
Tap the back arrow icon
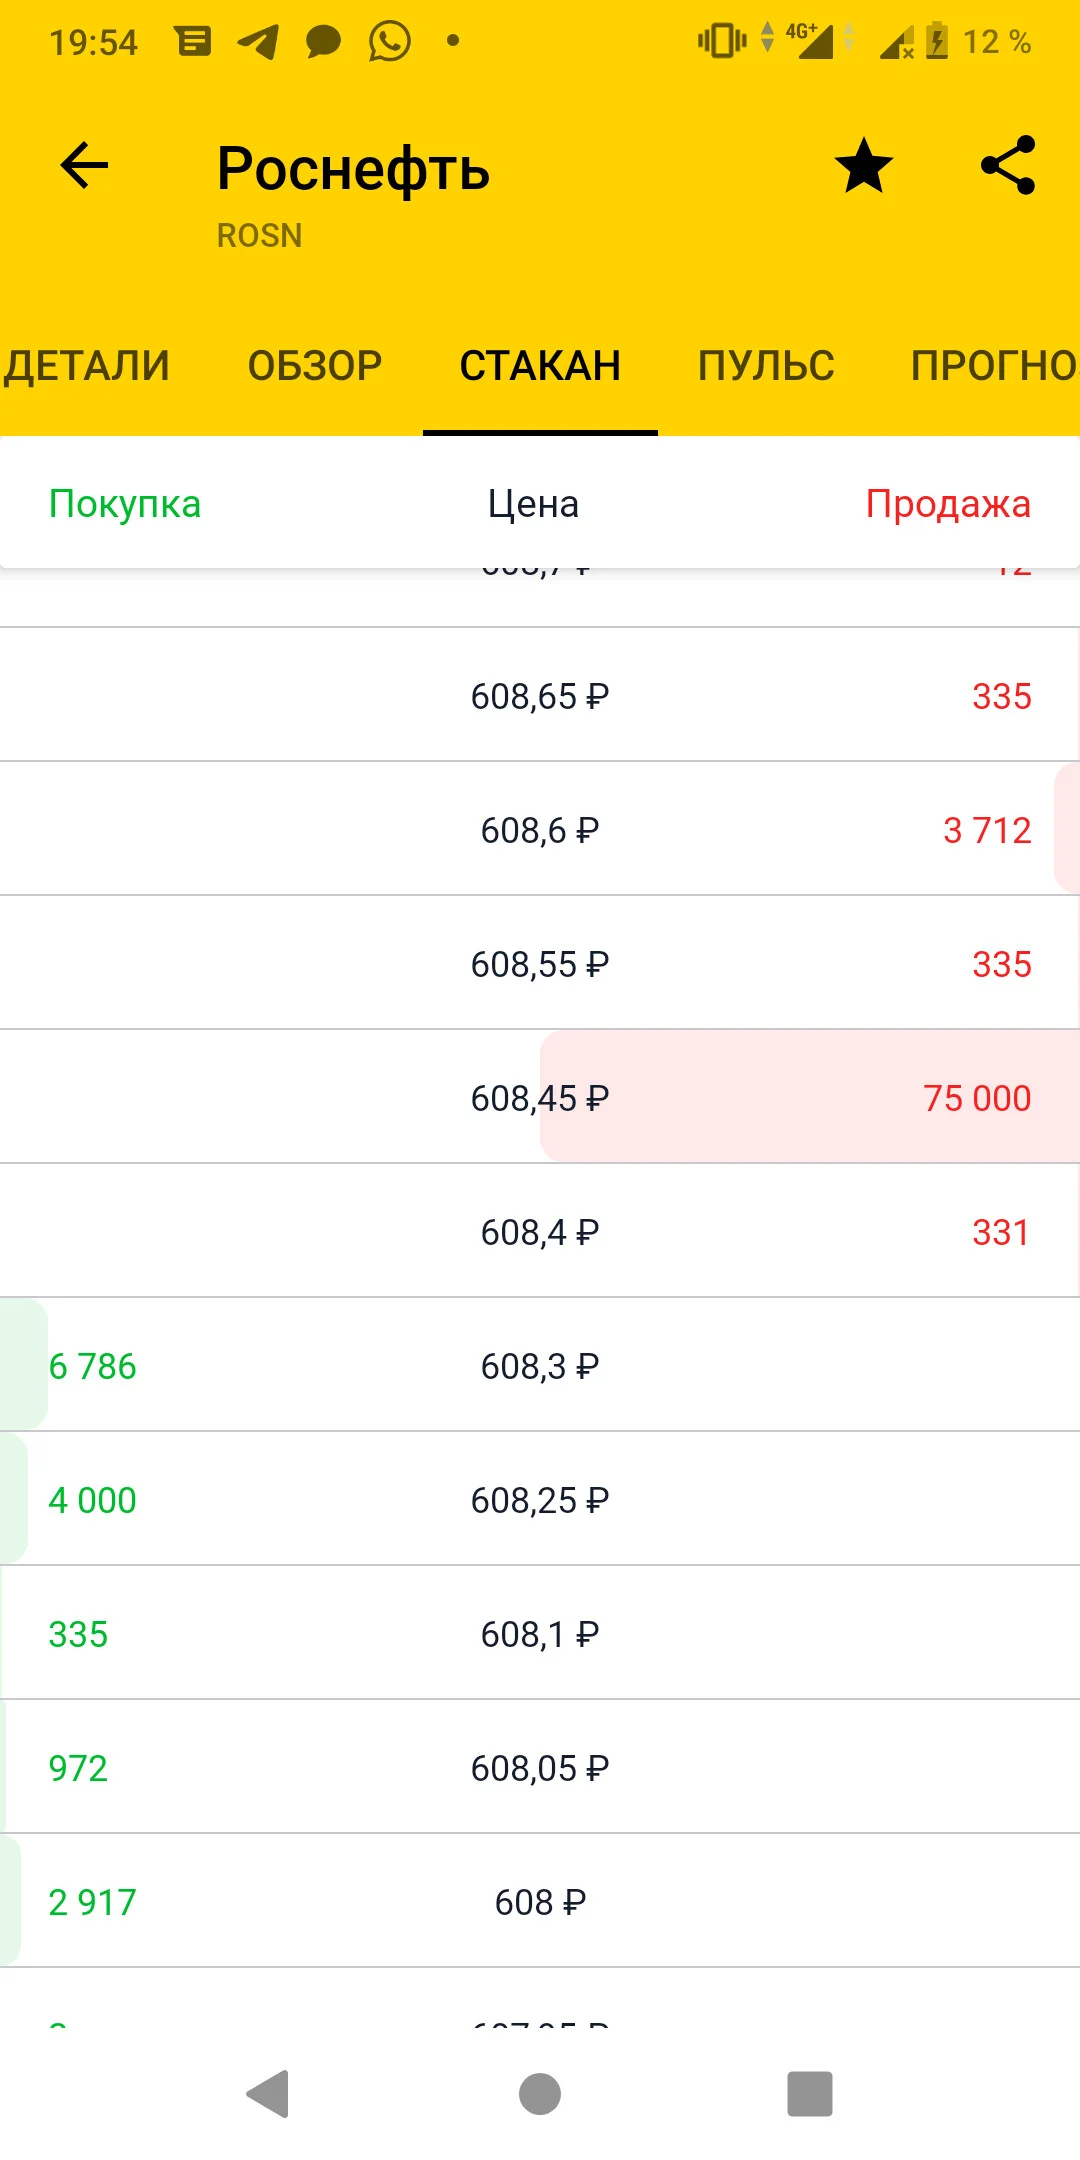coord(84,165)
